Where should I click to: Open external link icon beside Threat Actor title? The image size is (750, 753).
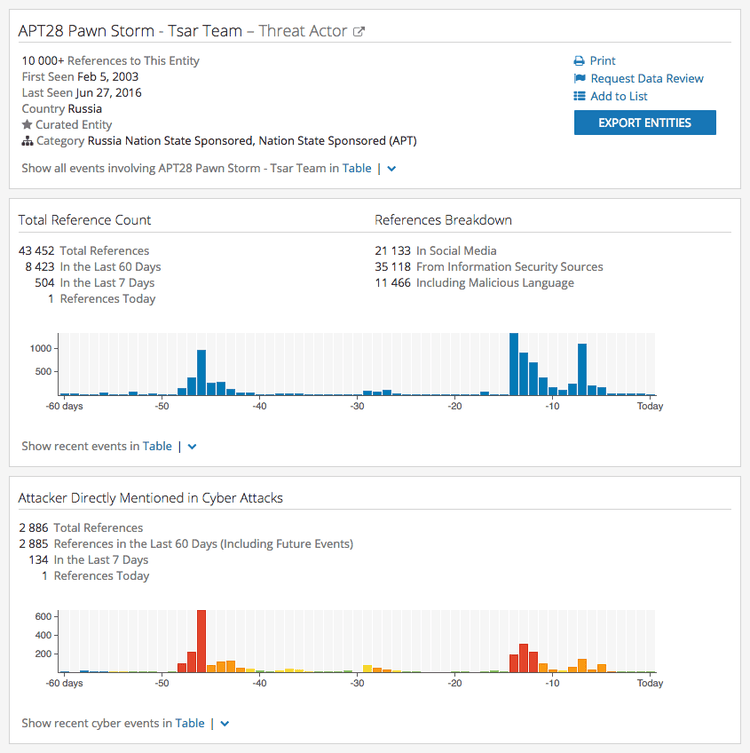[359, 32]
